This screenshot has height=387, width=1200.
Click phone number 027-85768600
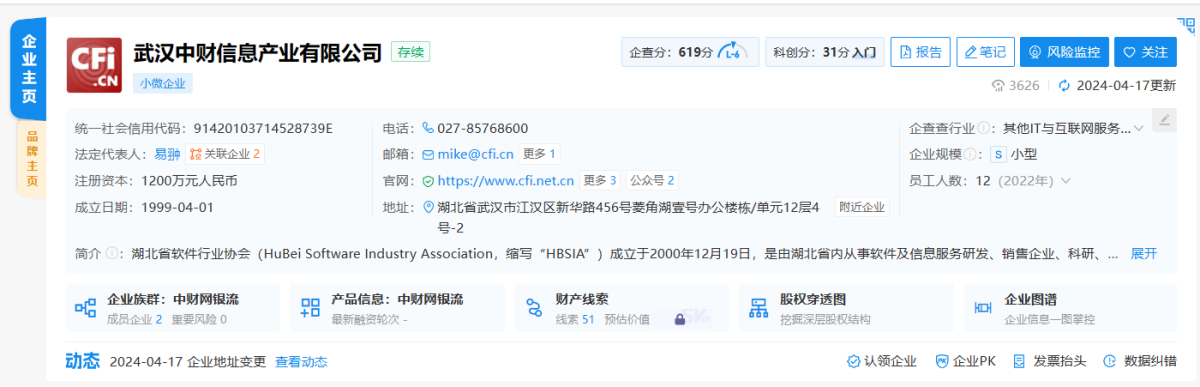pyautogui.click(x=482, y=128)
